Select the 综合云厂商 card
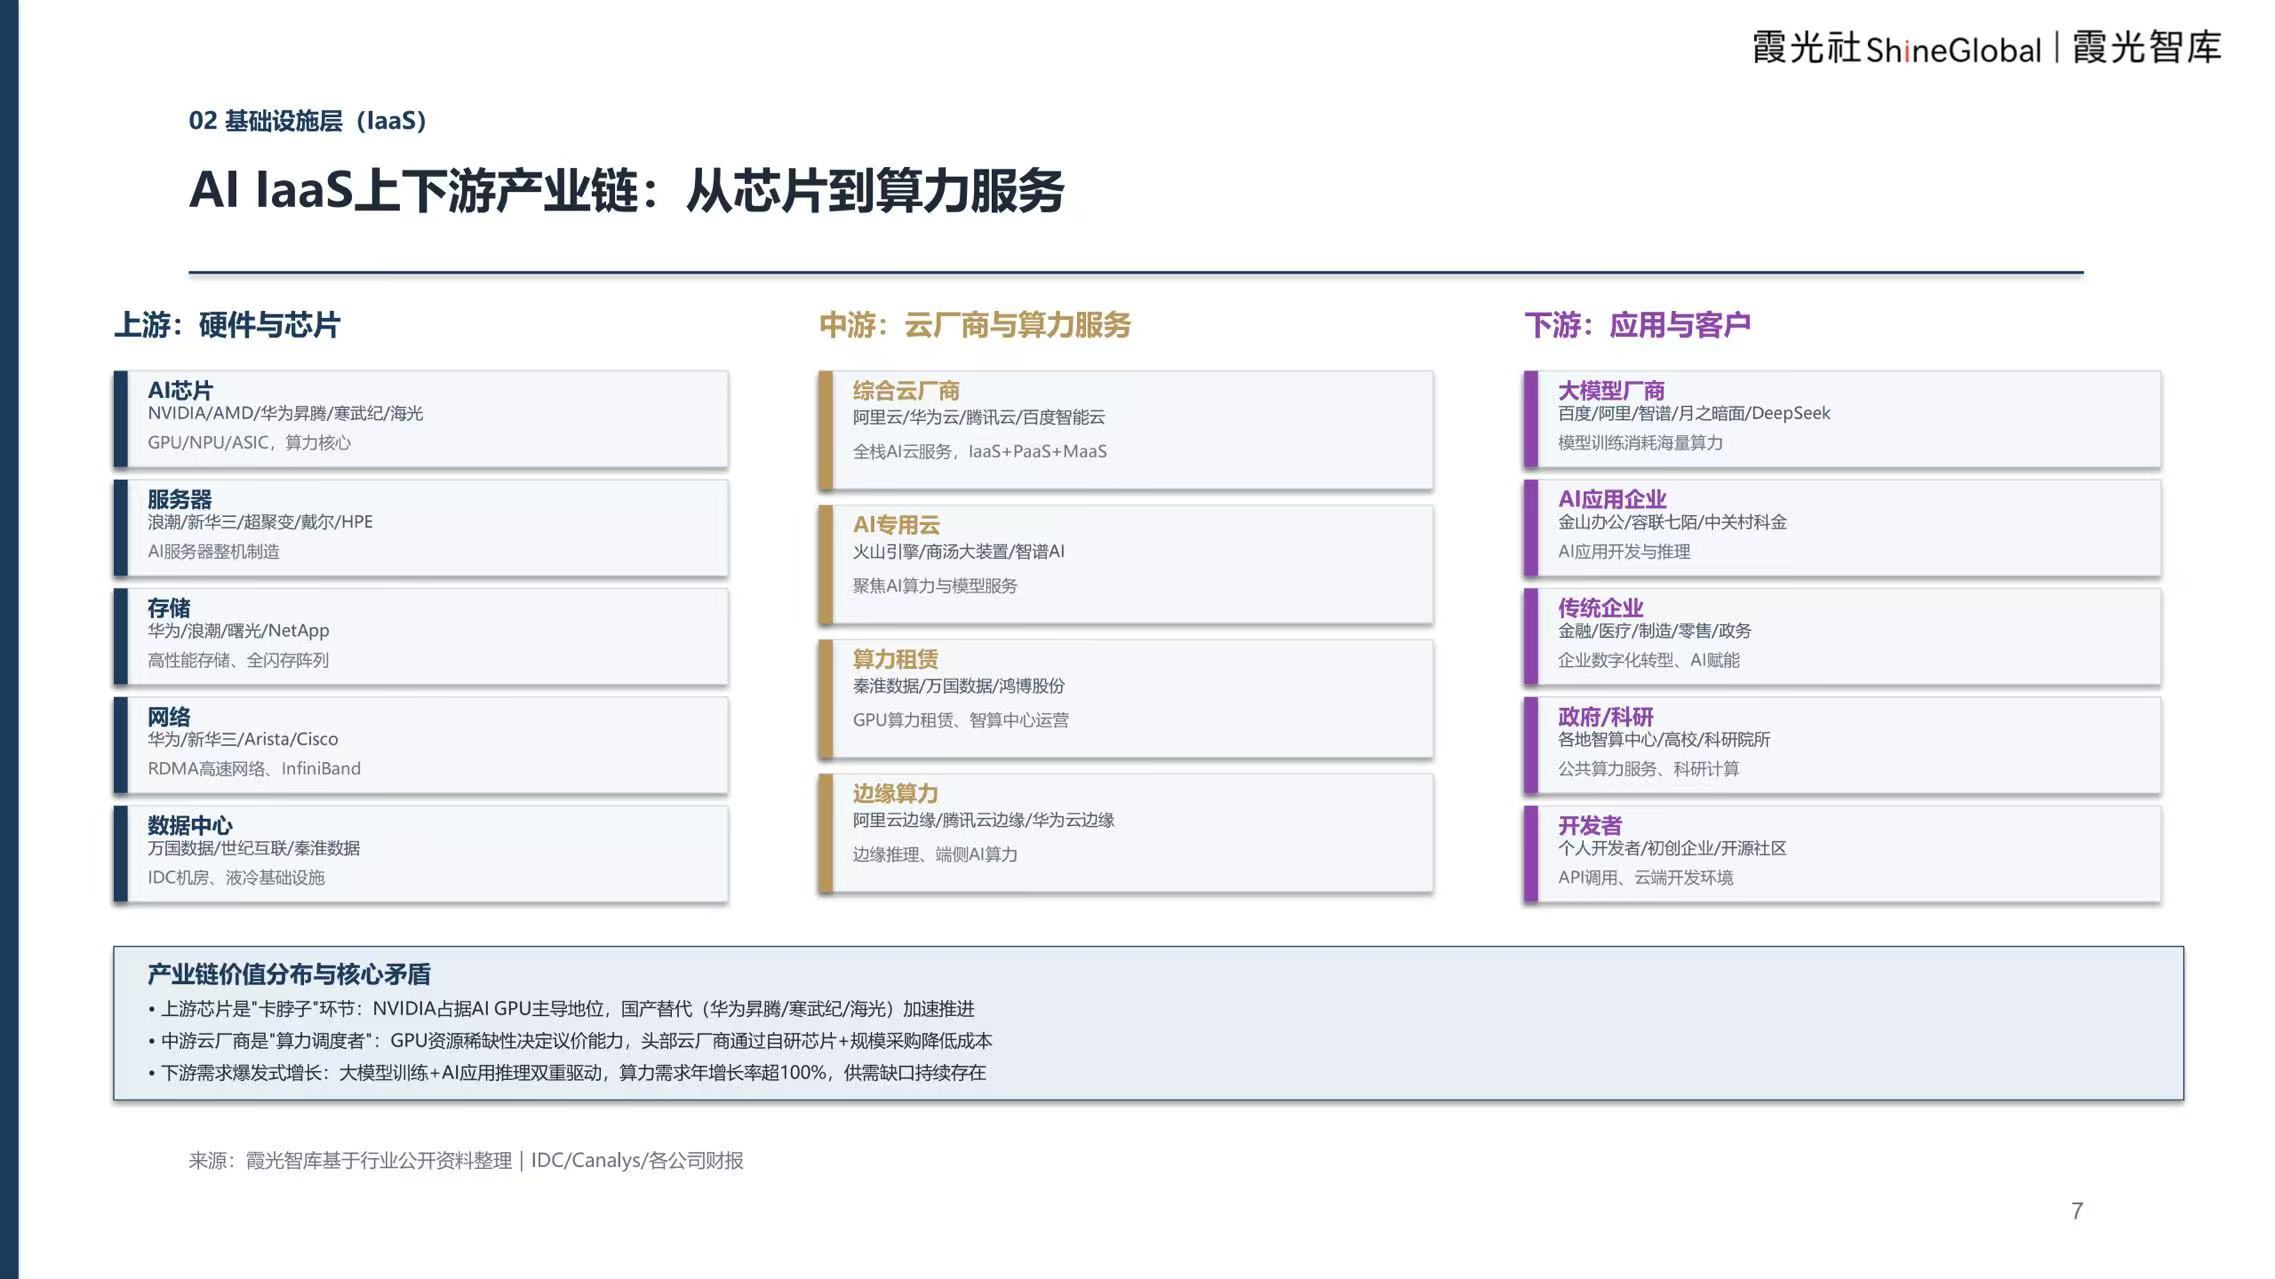This screenshot has height=1279, width=2275. 1126,430
